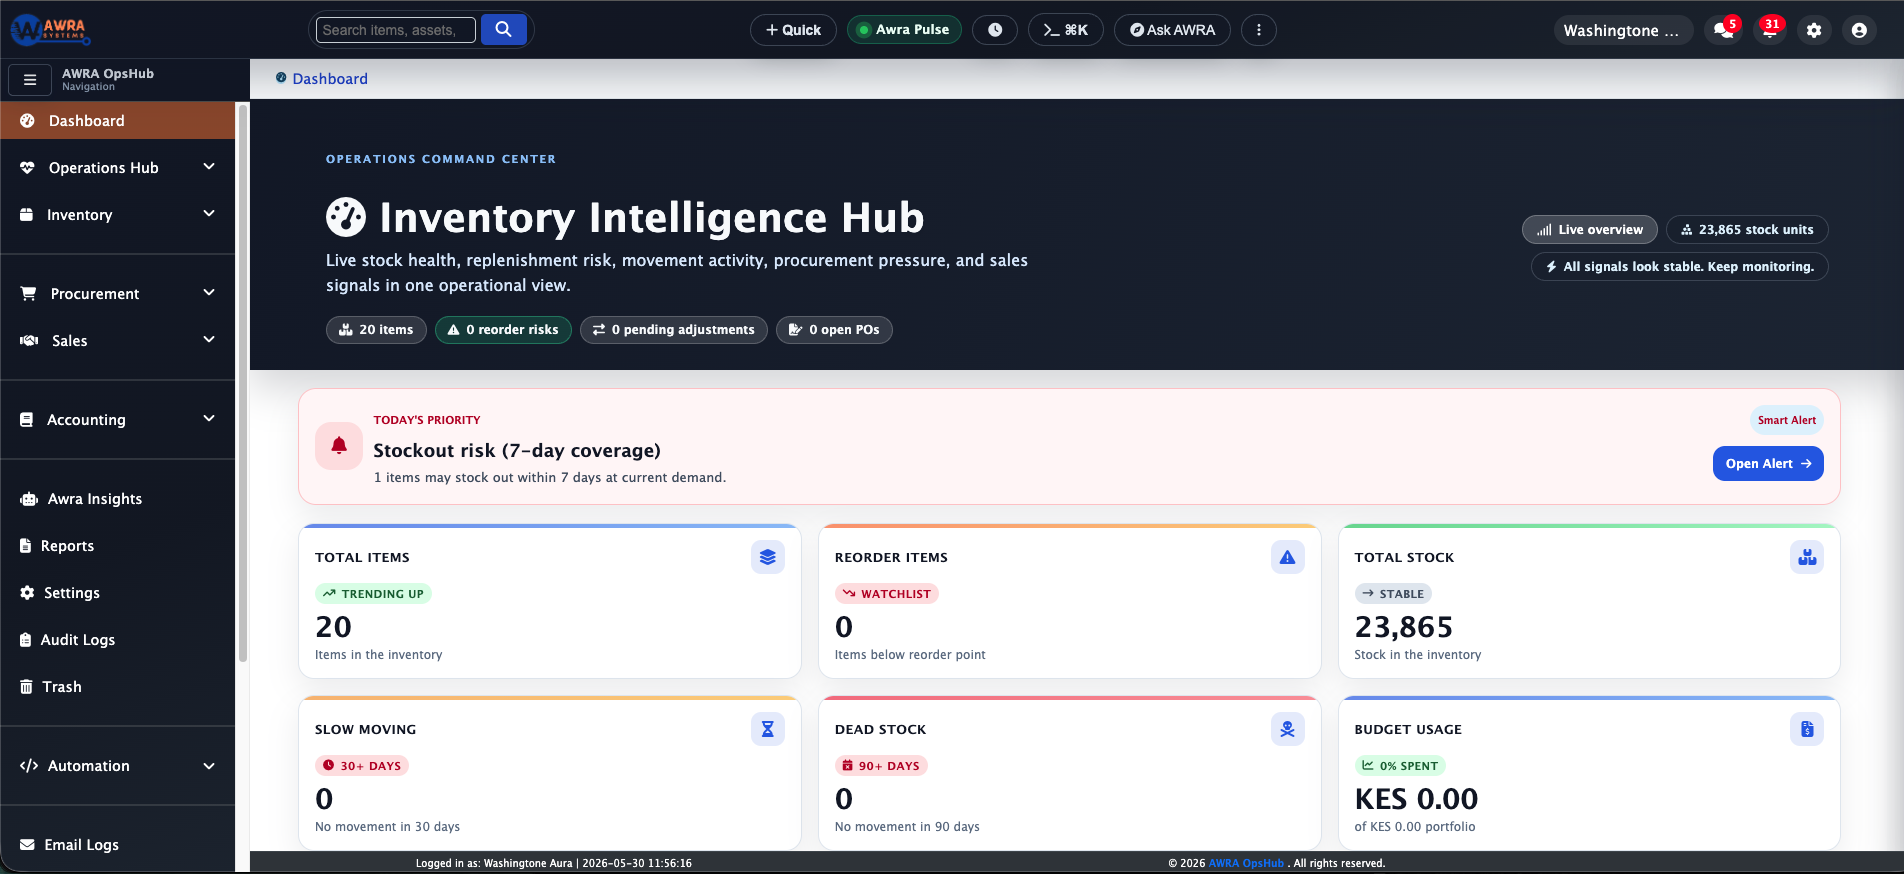Click the Budget Usage invoice icon
Screen dimensions: 1904x874
click(x=1807, y=729)
